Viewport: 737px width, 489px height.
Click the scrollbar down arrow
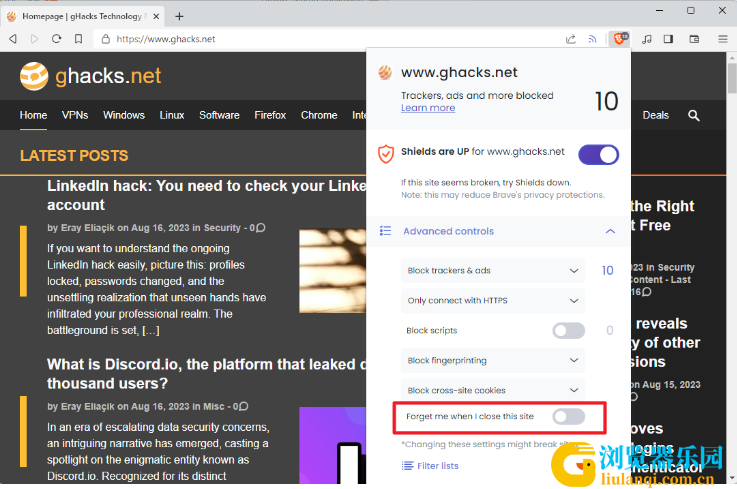click(731, 478)
